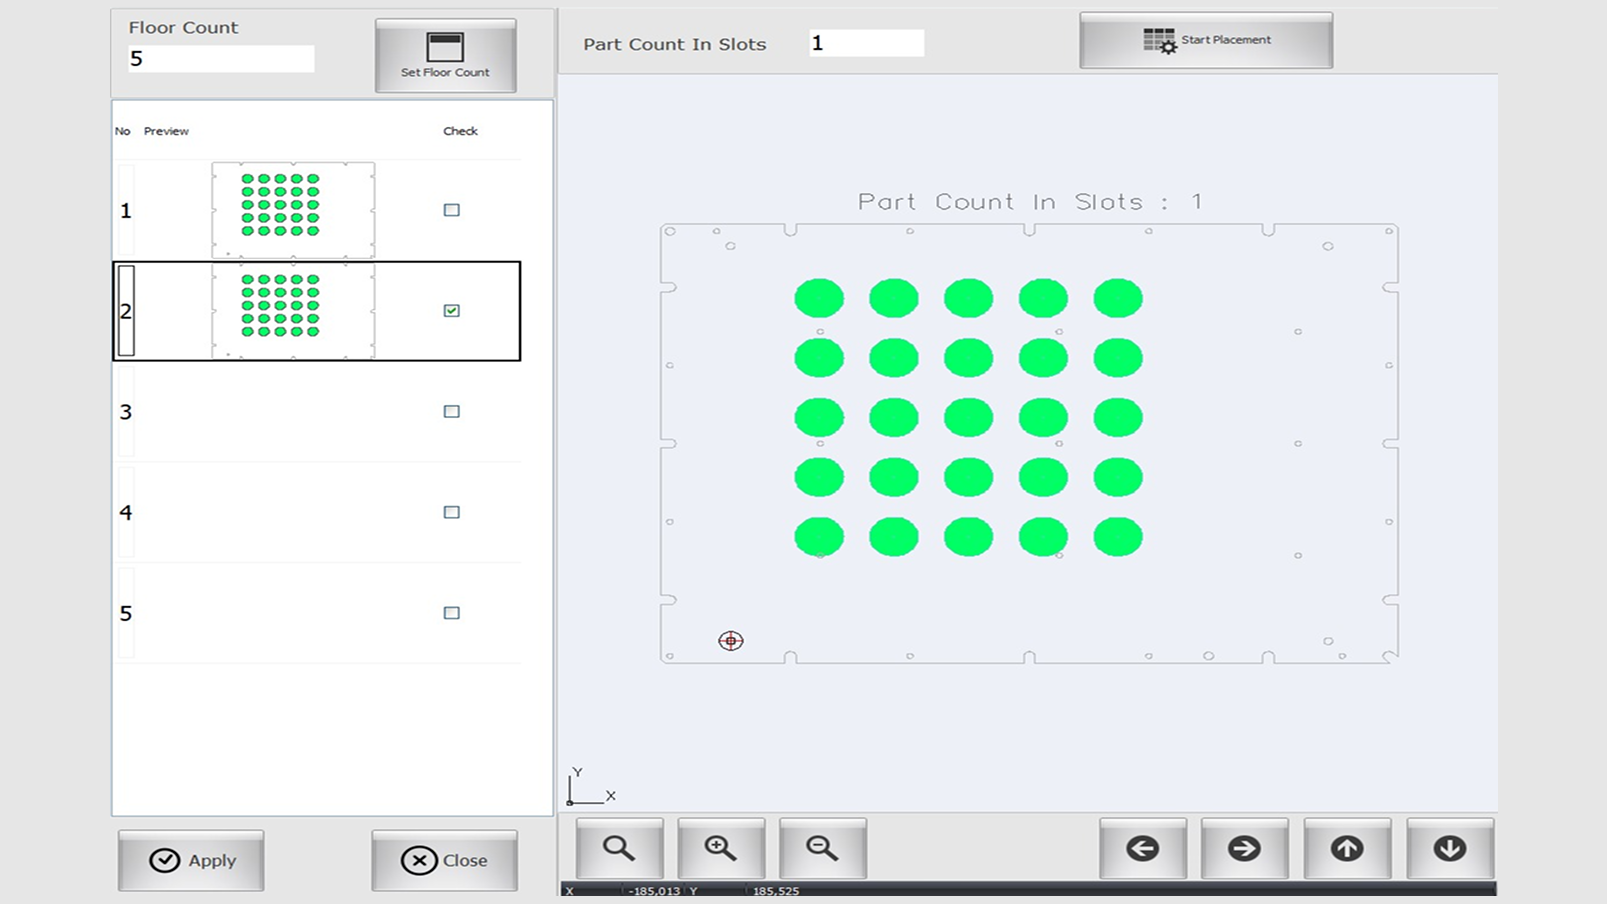Screen dimensions: 1607x904
Task: Select the floor 2 preview thumbnail
Action: coord(292,310)
